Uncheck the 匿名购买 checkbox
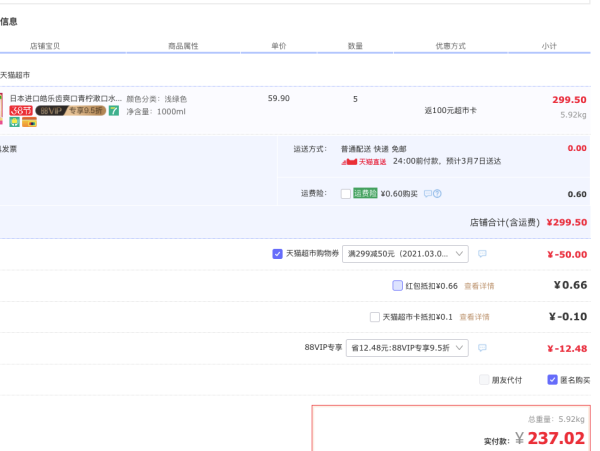 coord(552,379)
